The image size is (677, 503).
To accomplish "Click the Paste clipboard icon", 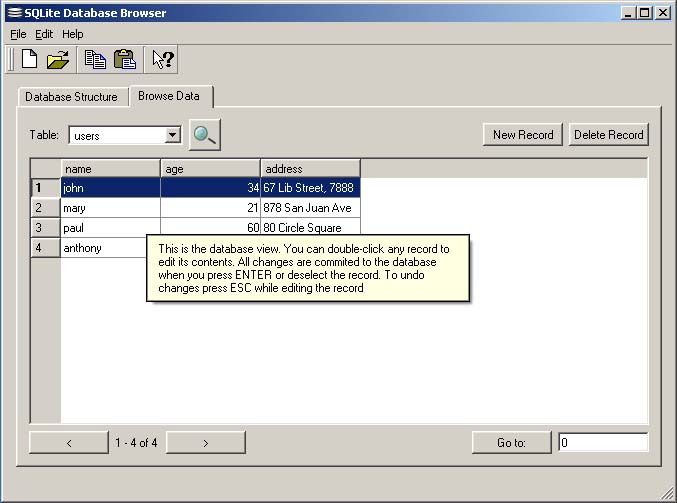I will point(125,60).
